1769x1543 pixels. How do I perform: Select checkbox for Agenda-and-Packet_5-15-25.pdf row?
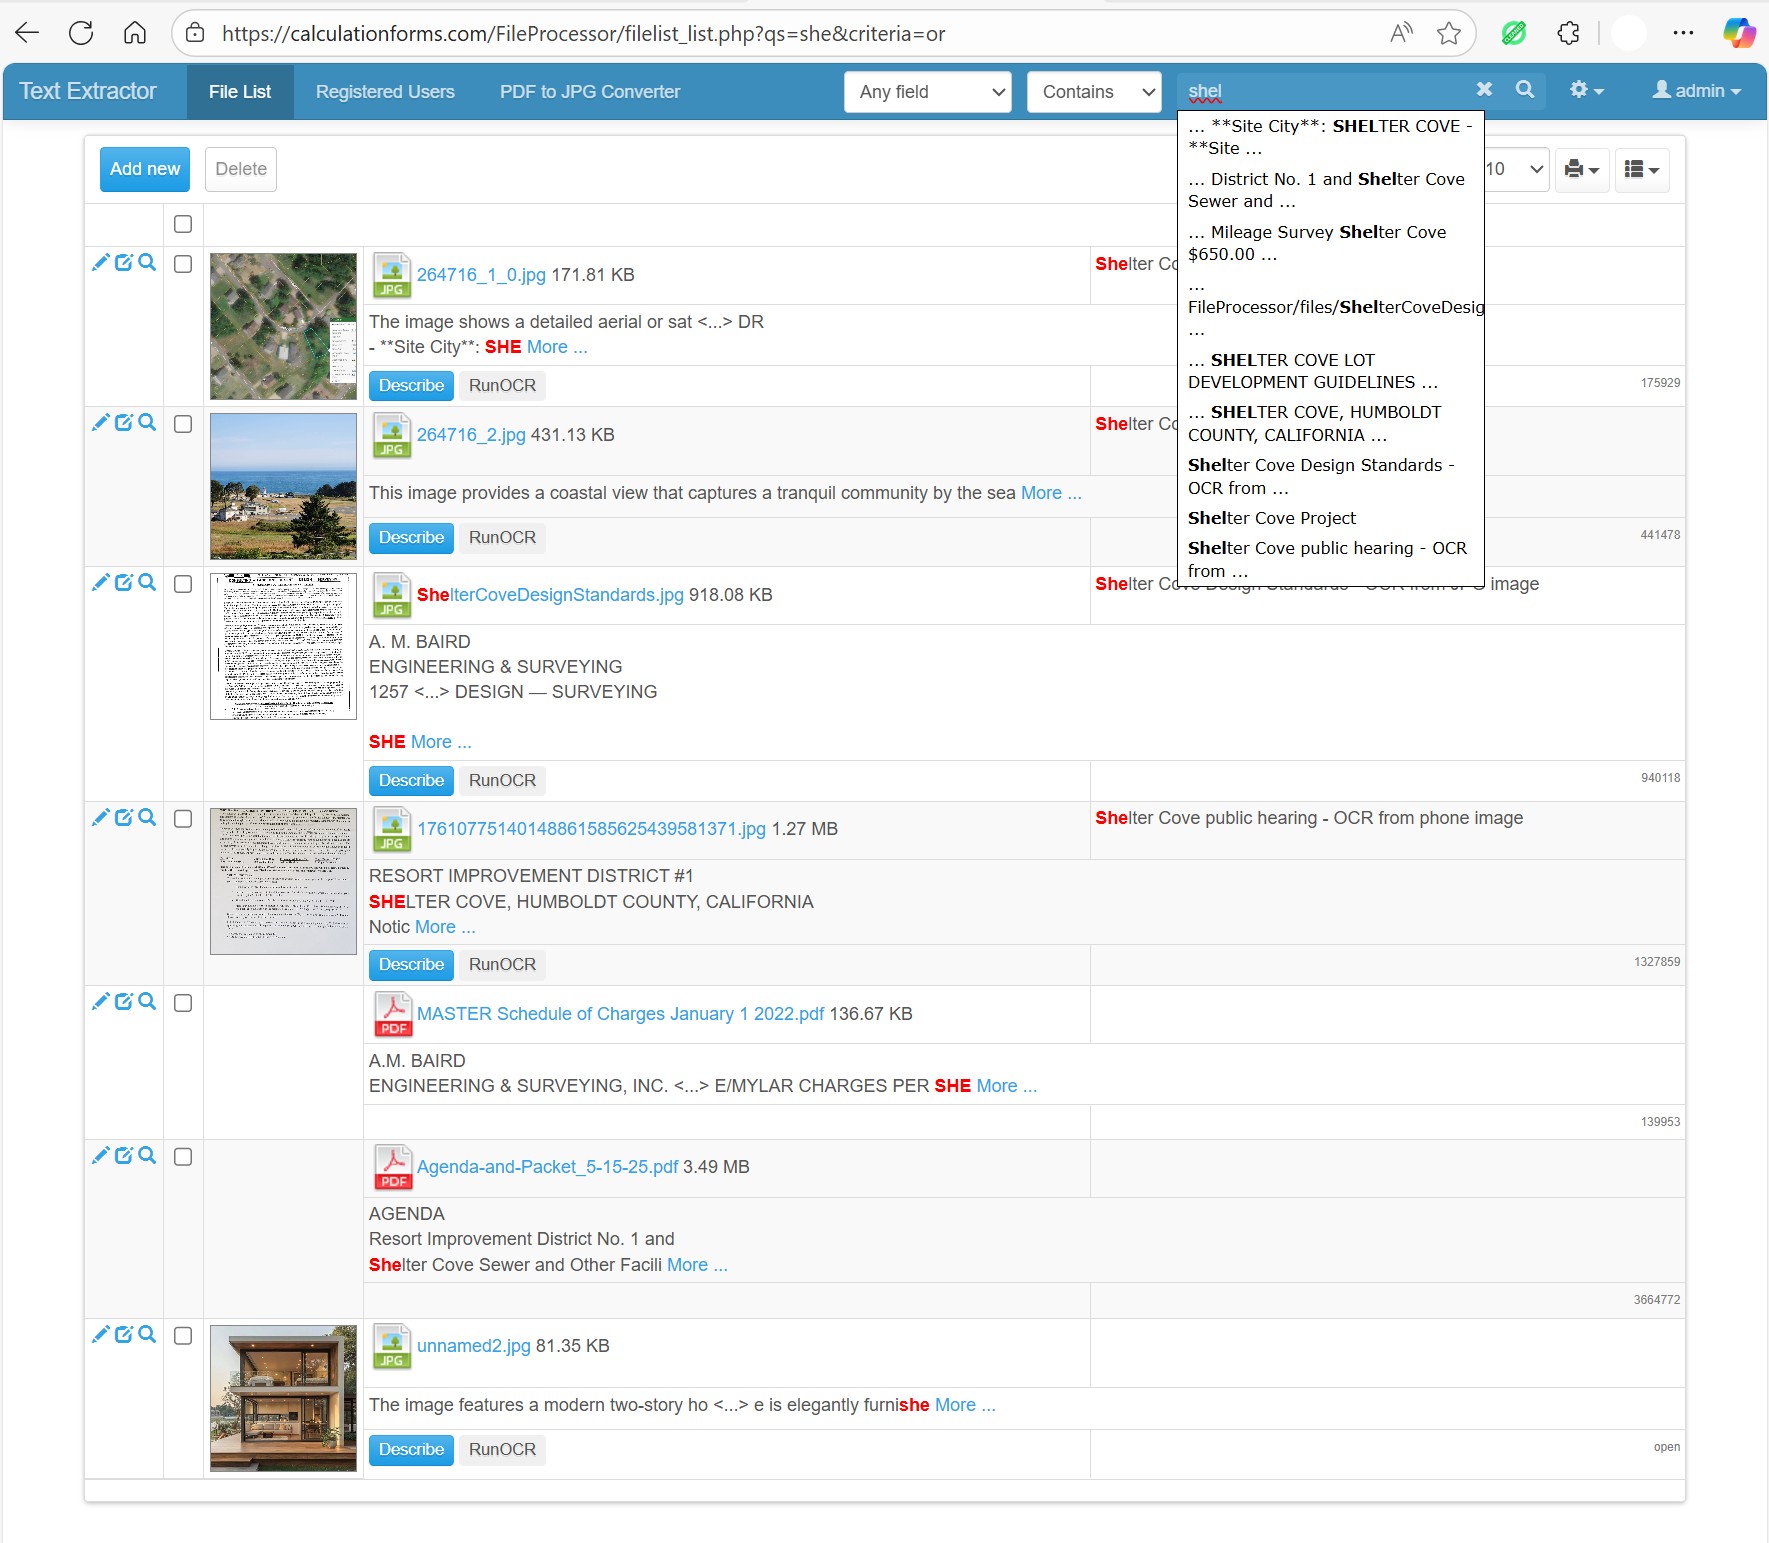point(183,1157)
